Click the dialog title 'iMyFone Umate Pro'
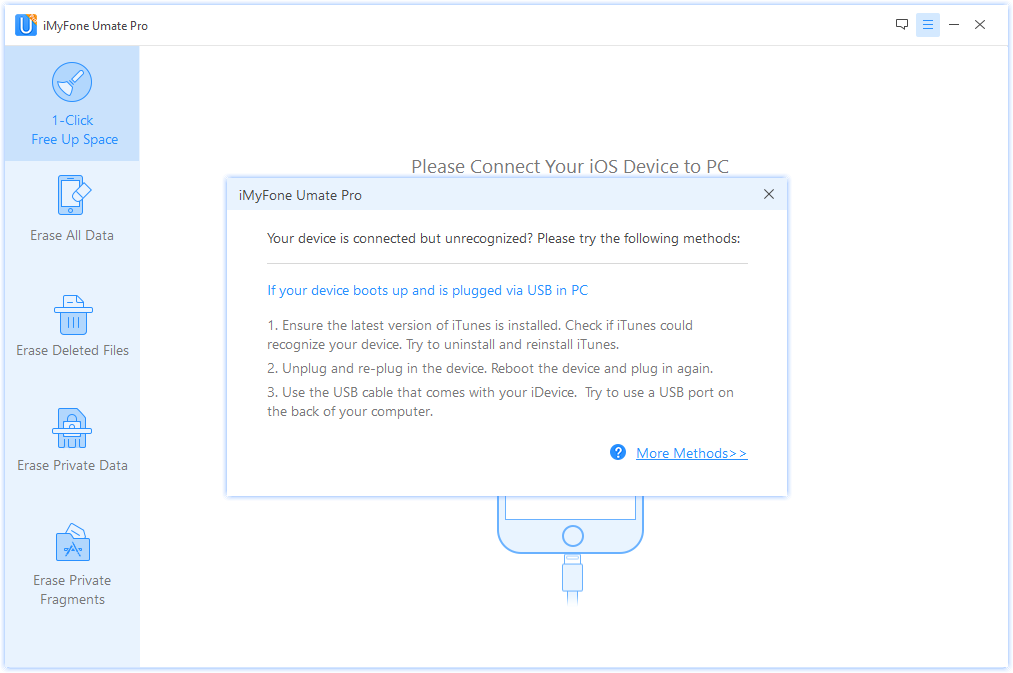Screen dimensions: 1013x673 pyautogui.click(x=300, y=195)
